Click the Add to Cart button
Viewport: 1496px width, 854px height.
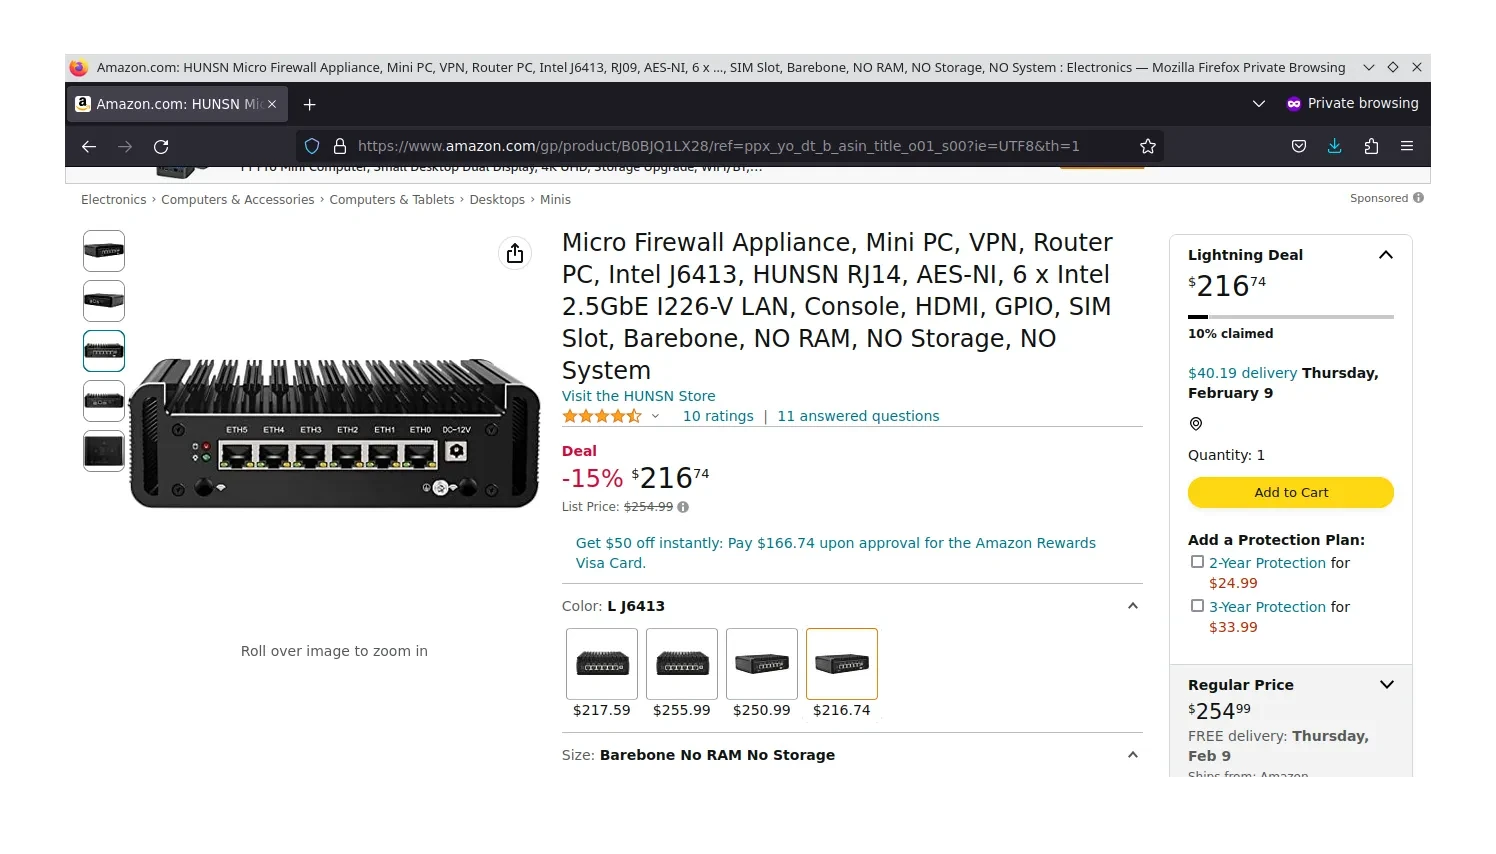point(1291,492)
